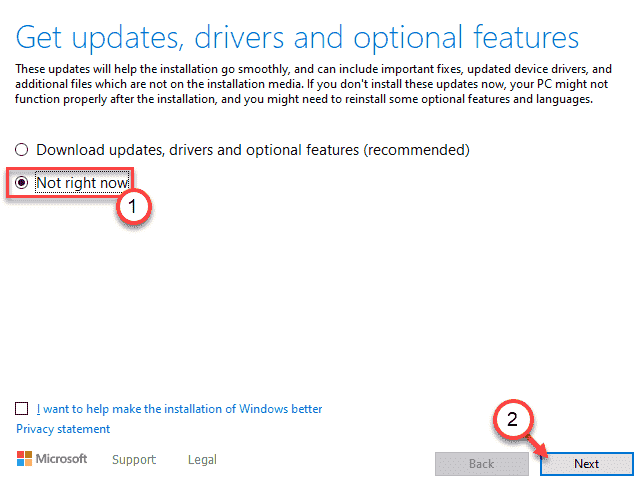Open the Support link in the footer
Viewport: 640px width, 488px height.
point(133,460)
